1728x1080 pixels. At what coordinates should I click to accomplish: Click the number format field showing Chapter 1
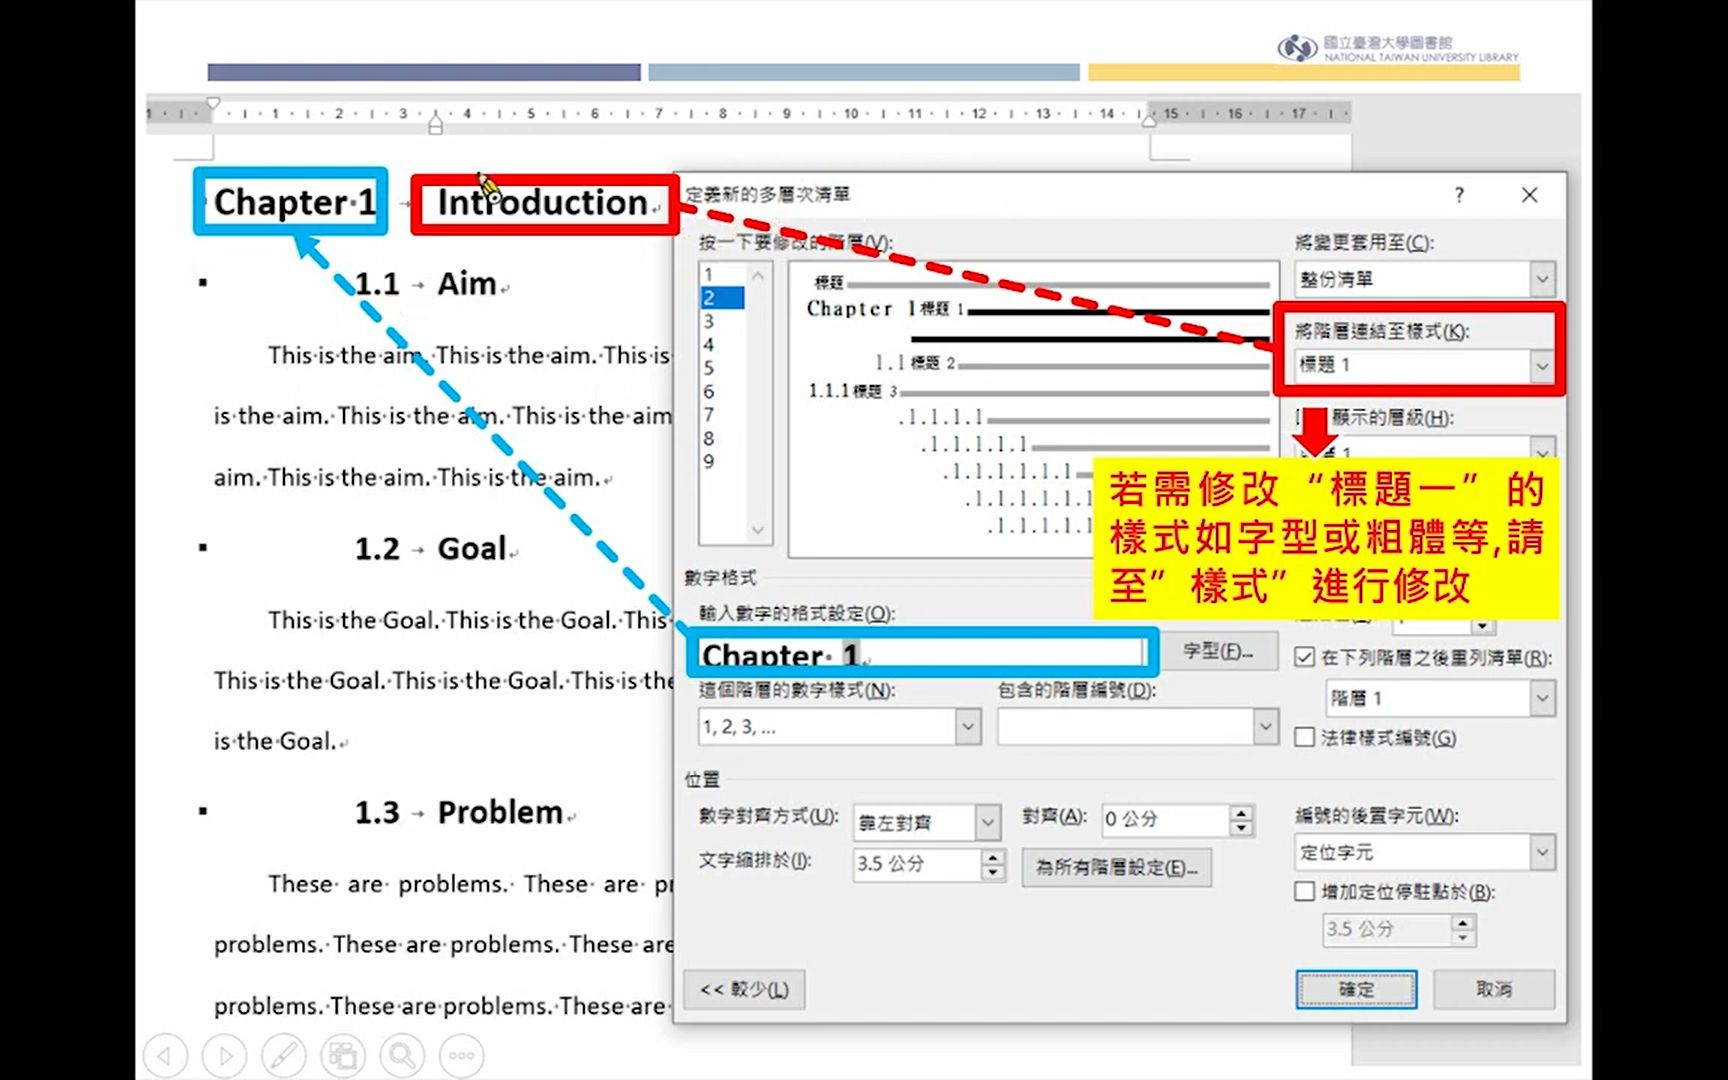pyautogui.click(x=921, y=654)
